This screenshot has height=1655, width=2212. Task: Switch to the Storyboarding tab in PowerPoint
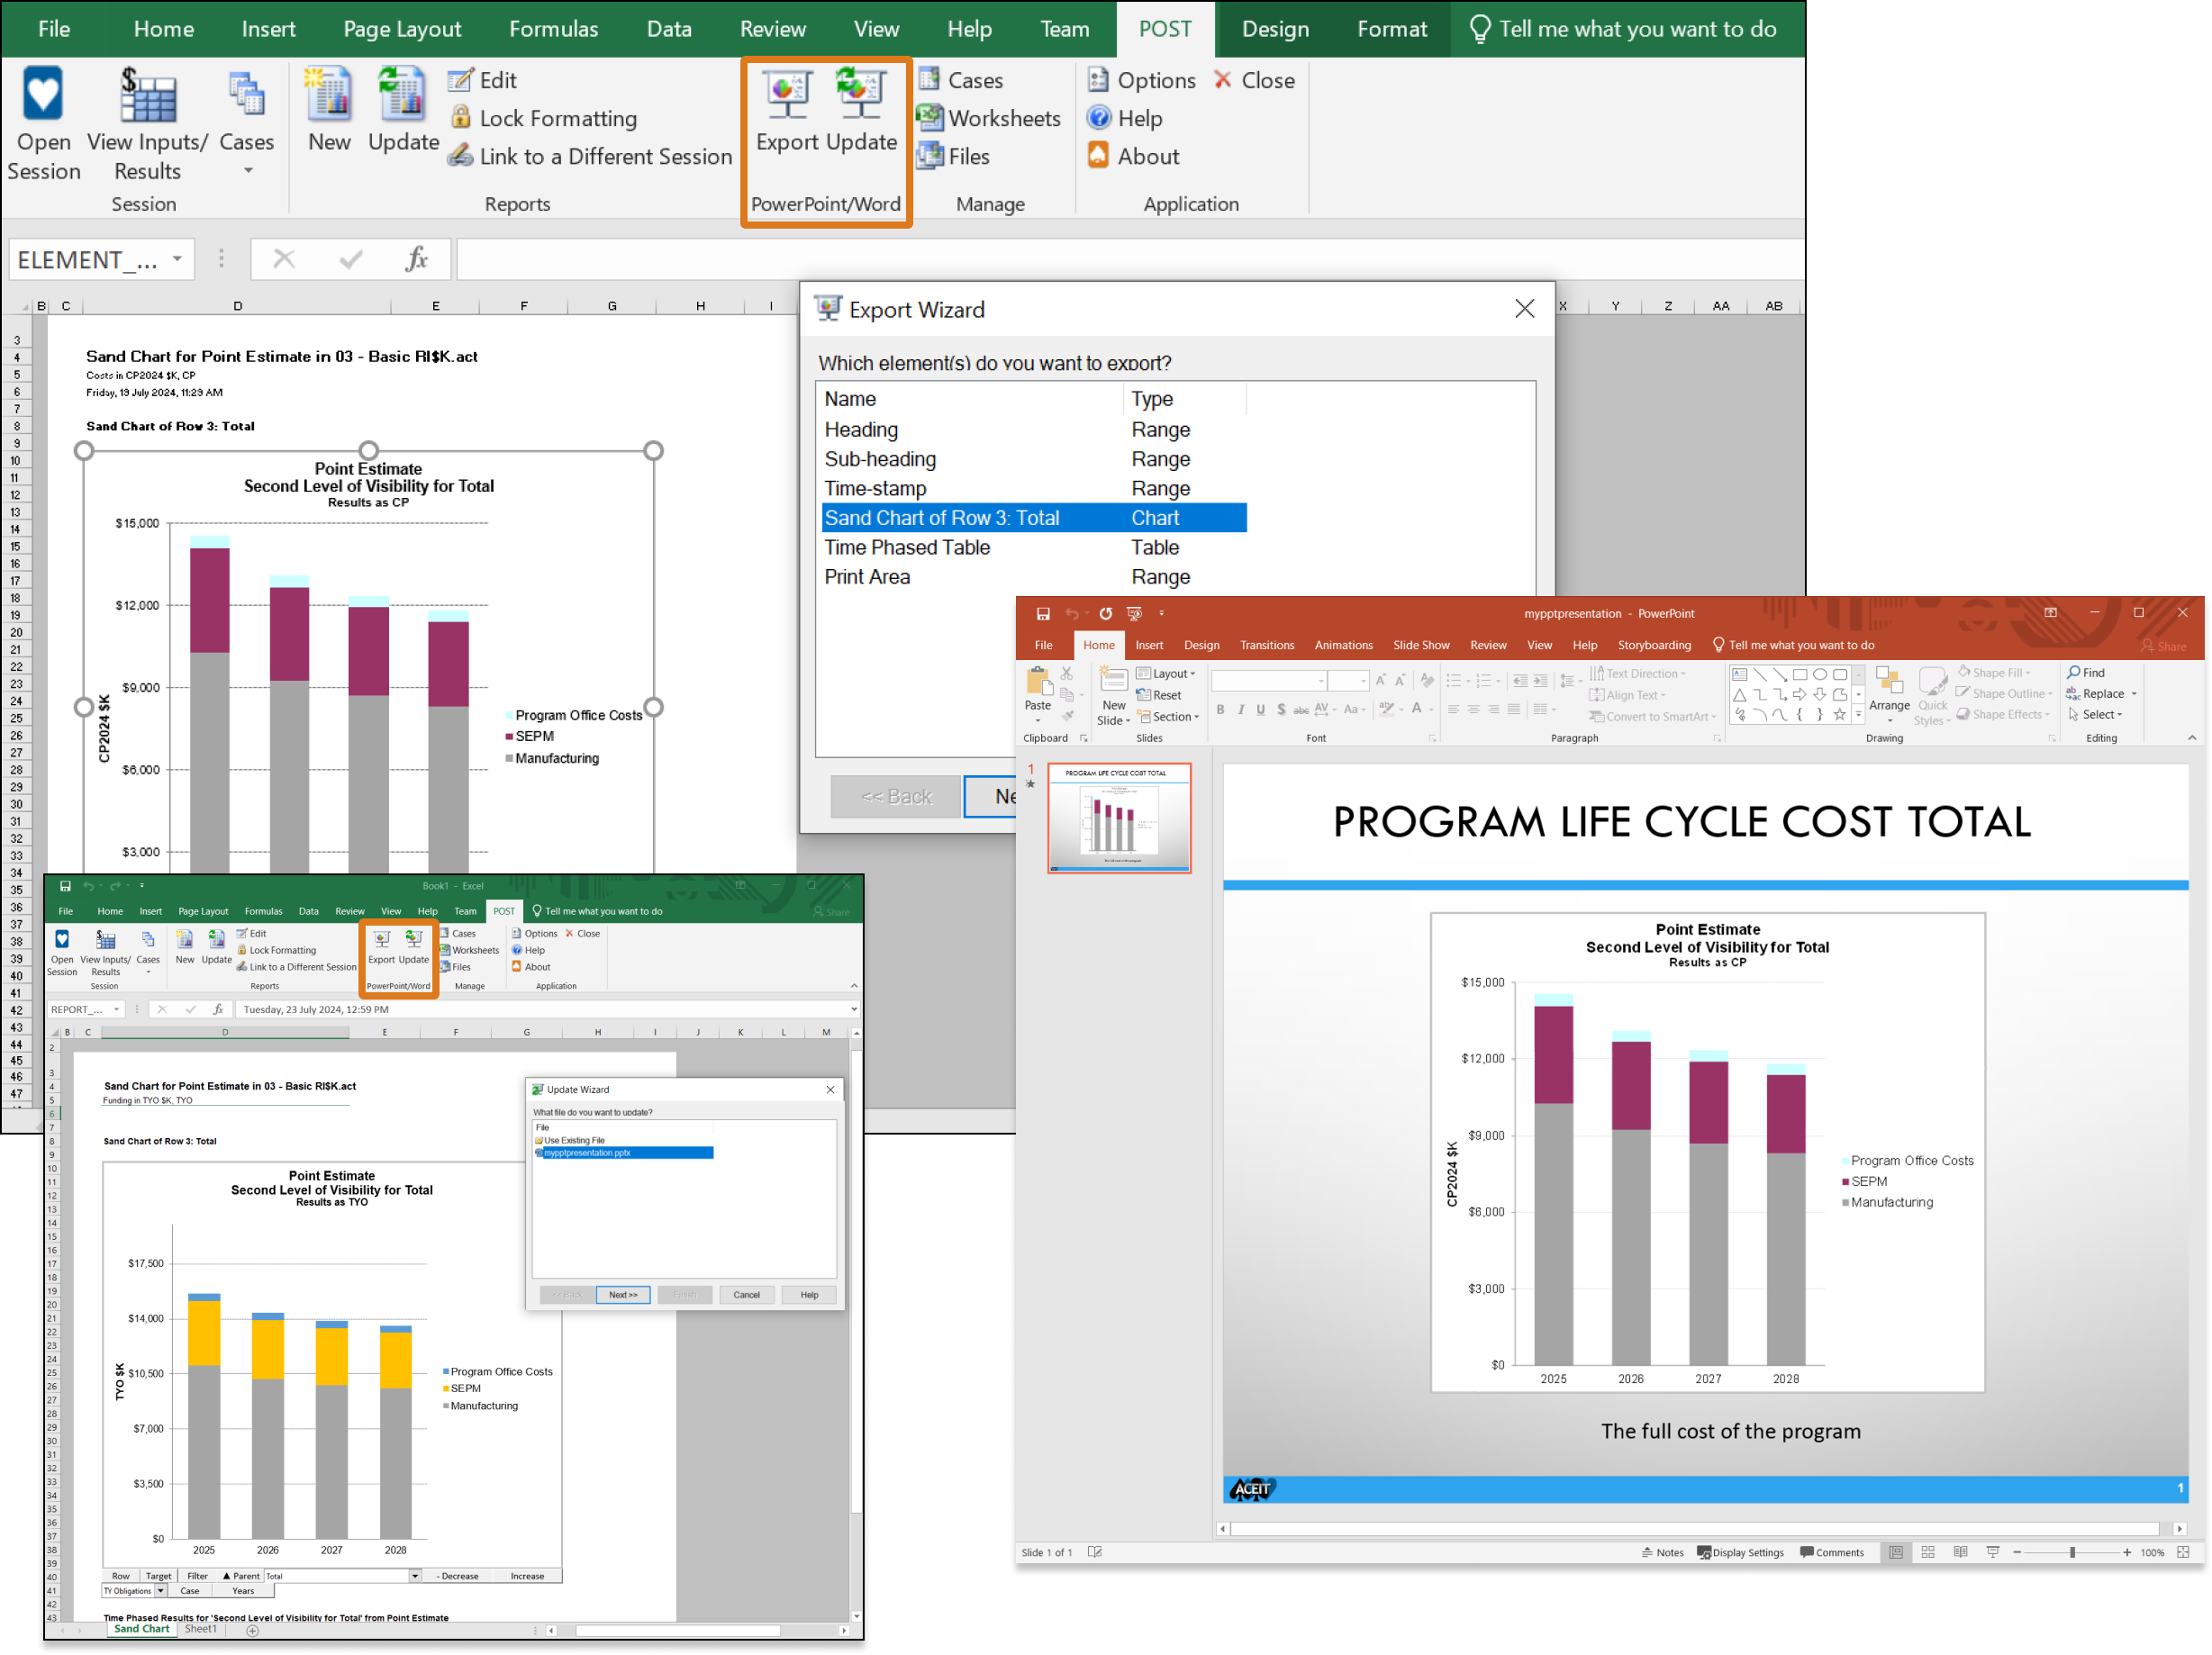tap(1654, 645)
